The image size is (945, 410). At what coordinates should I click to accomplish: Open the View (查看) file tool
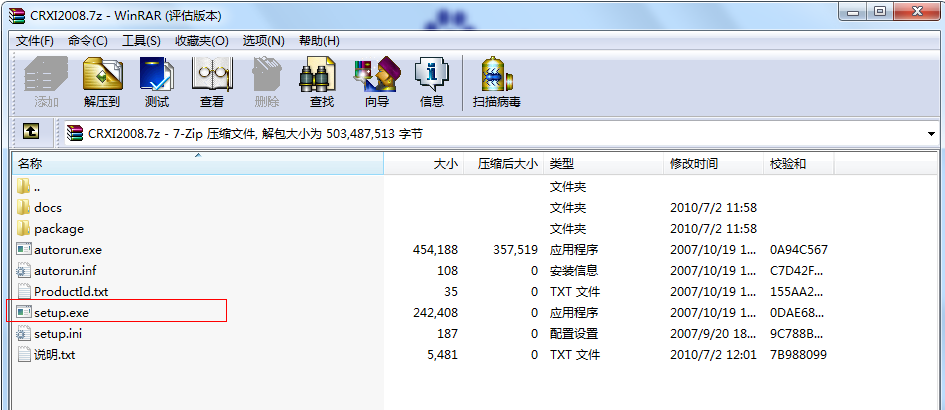pyautogui.click(x=212, y=83)
